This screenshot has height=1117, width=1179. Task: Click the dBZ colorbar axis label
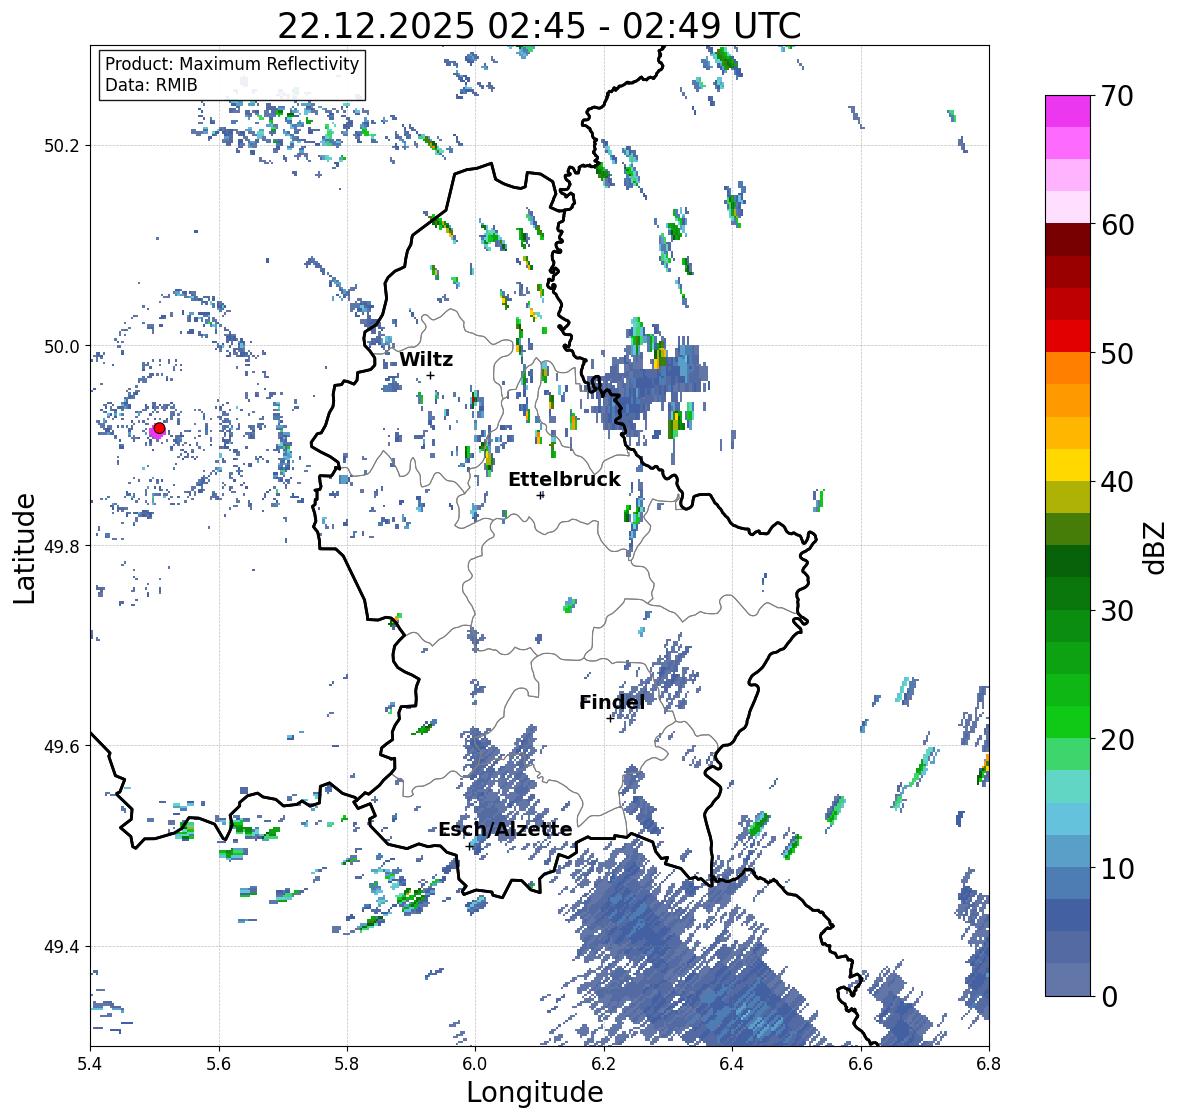click(x=1154, y=547)
